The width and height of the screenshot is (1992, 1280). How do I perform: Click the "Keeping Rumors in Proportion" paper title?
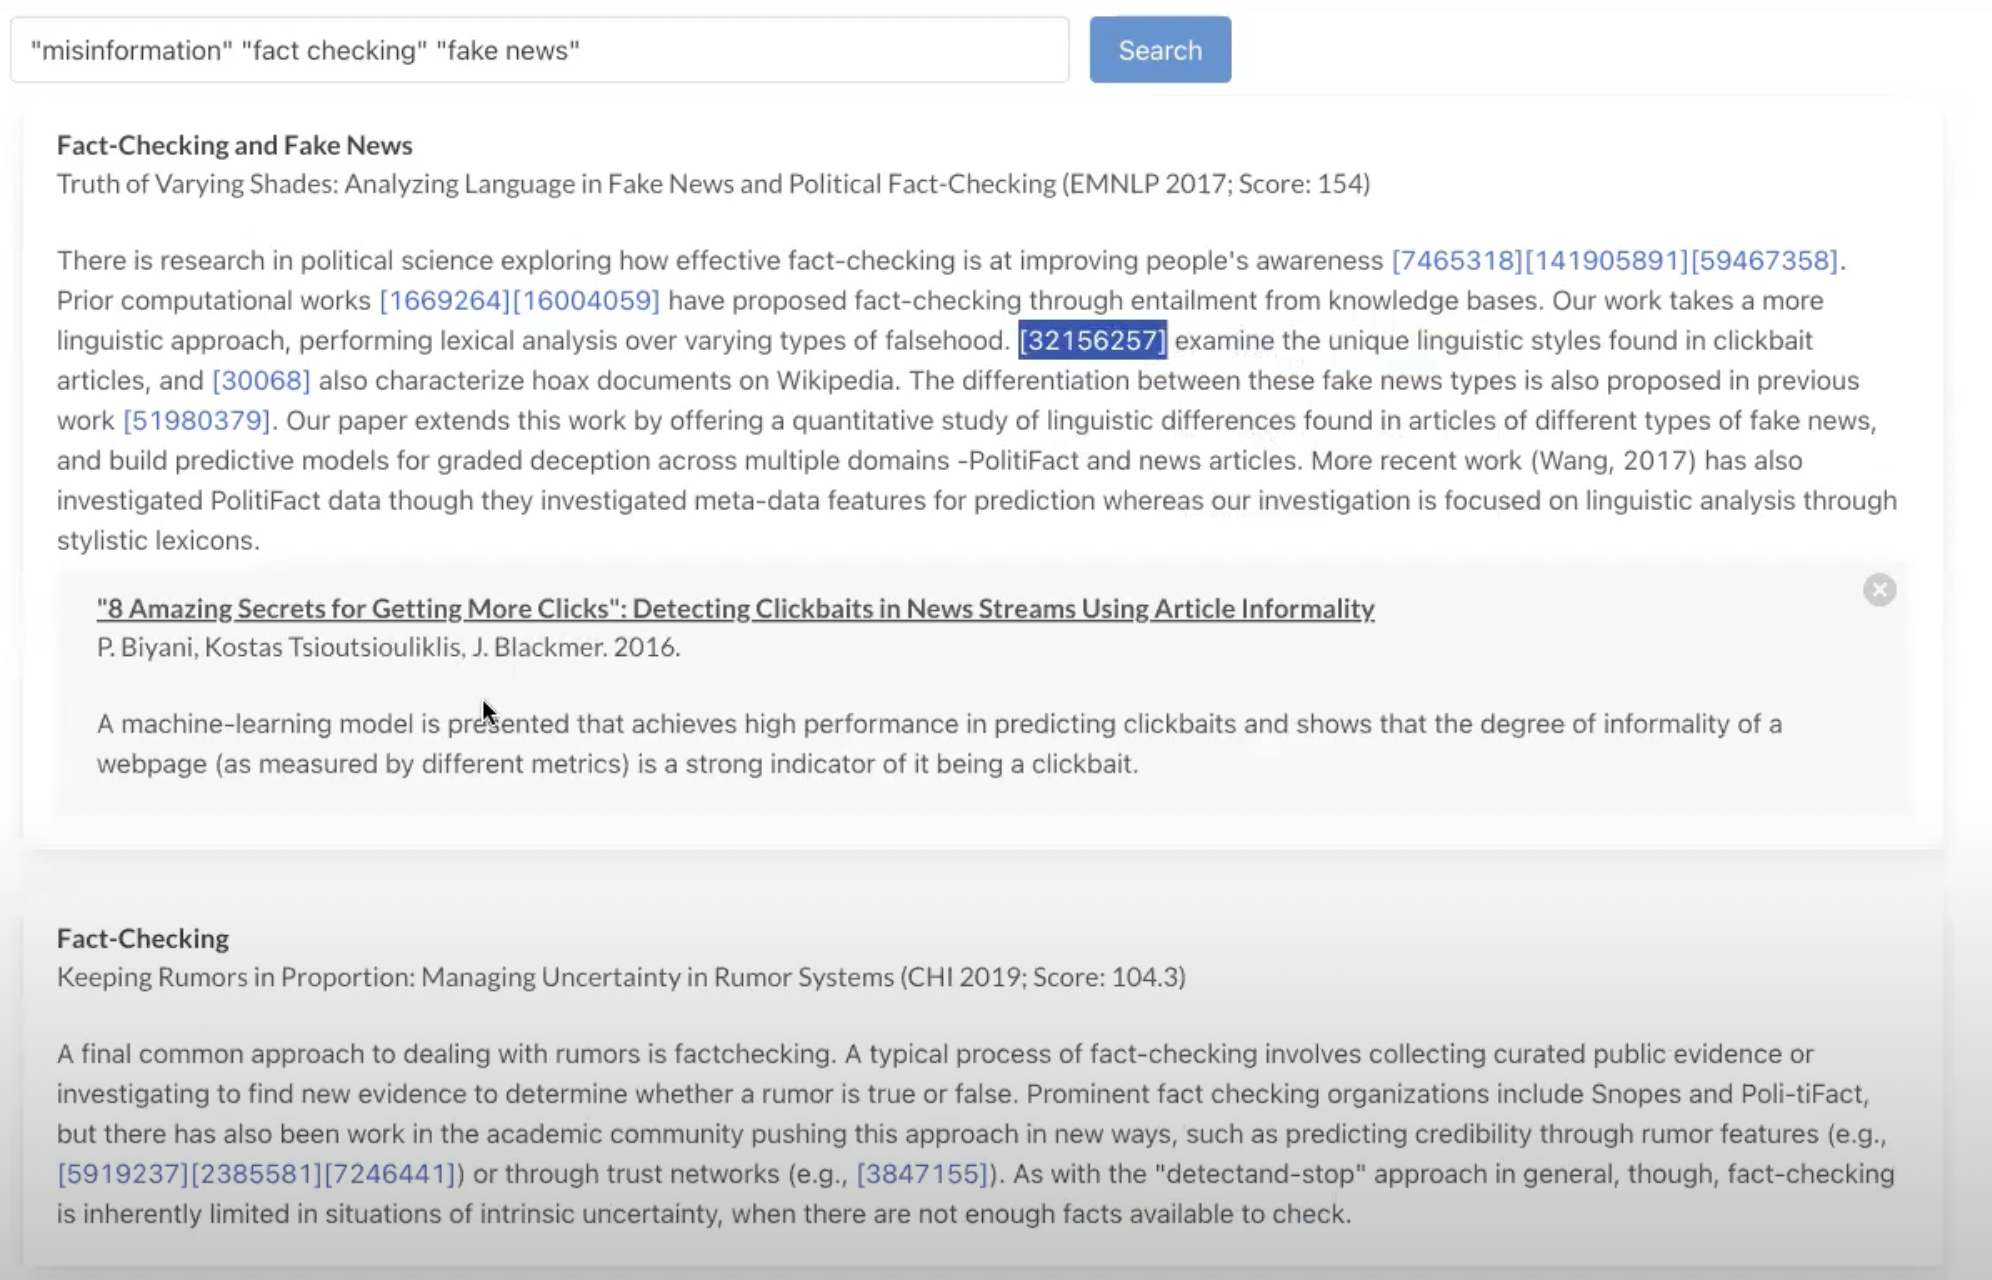pos(475,977)
